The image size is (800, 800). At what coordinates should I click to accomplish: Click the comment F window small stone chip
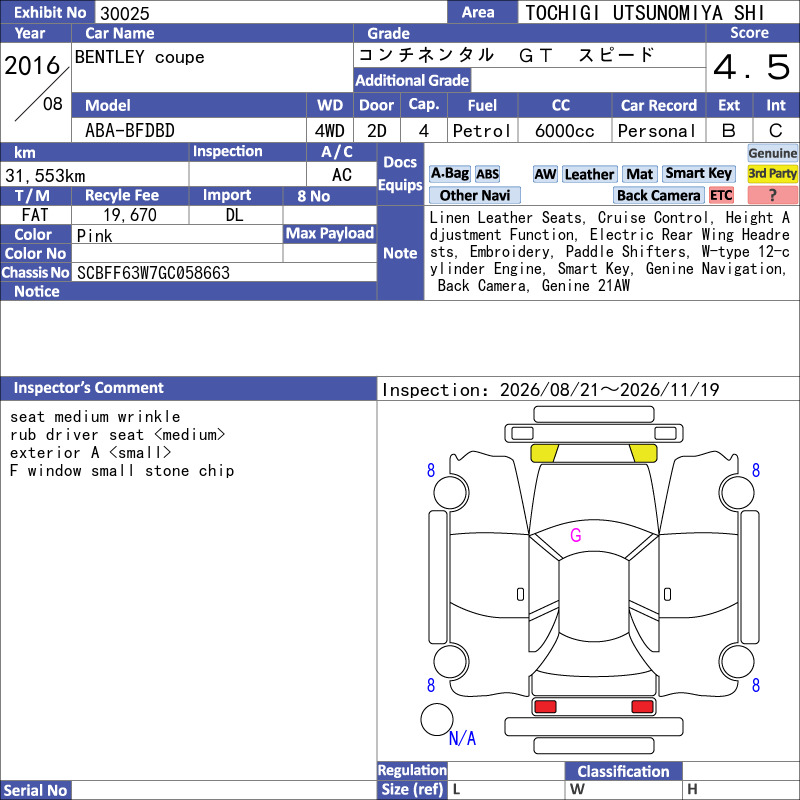coord(122,471)
